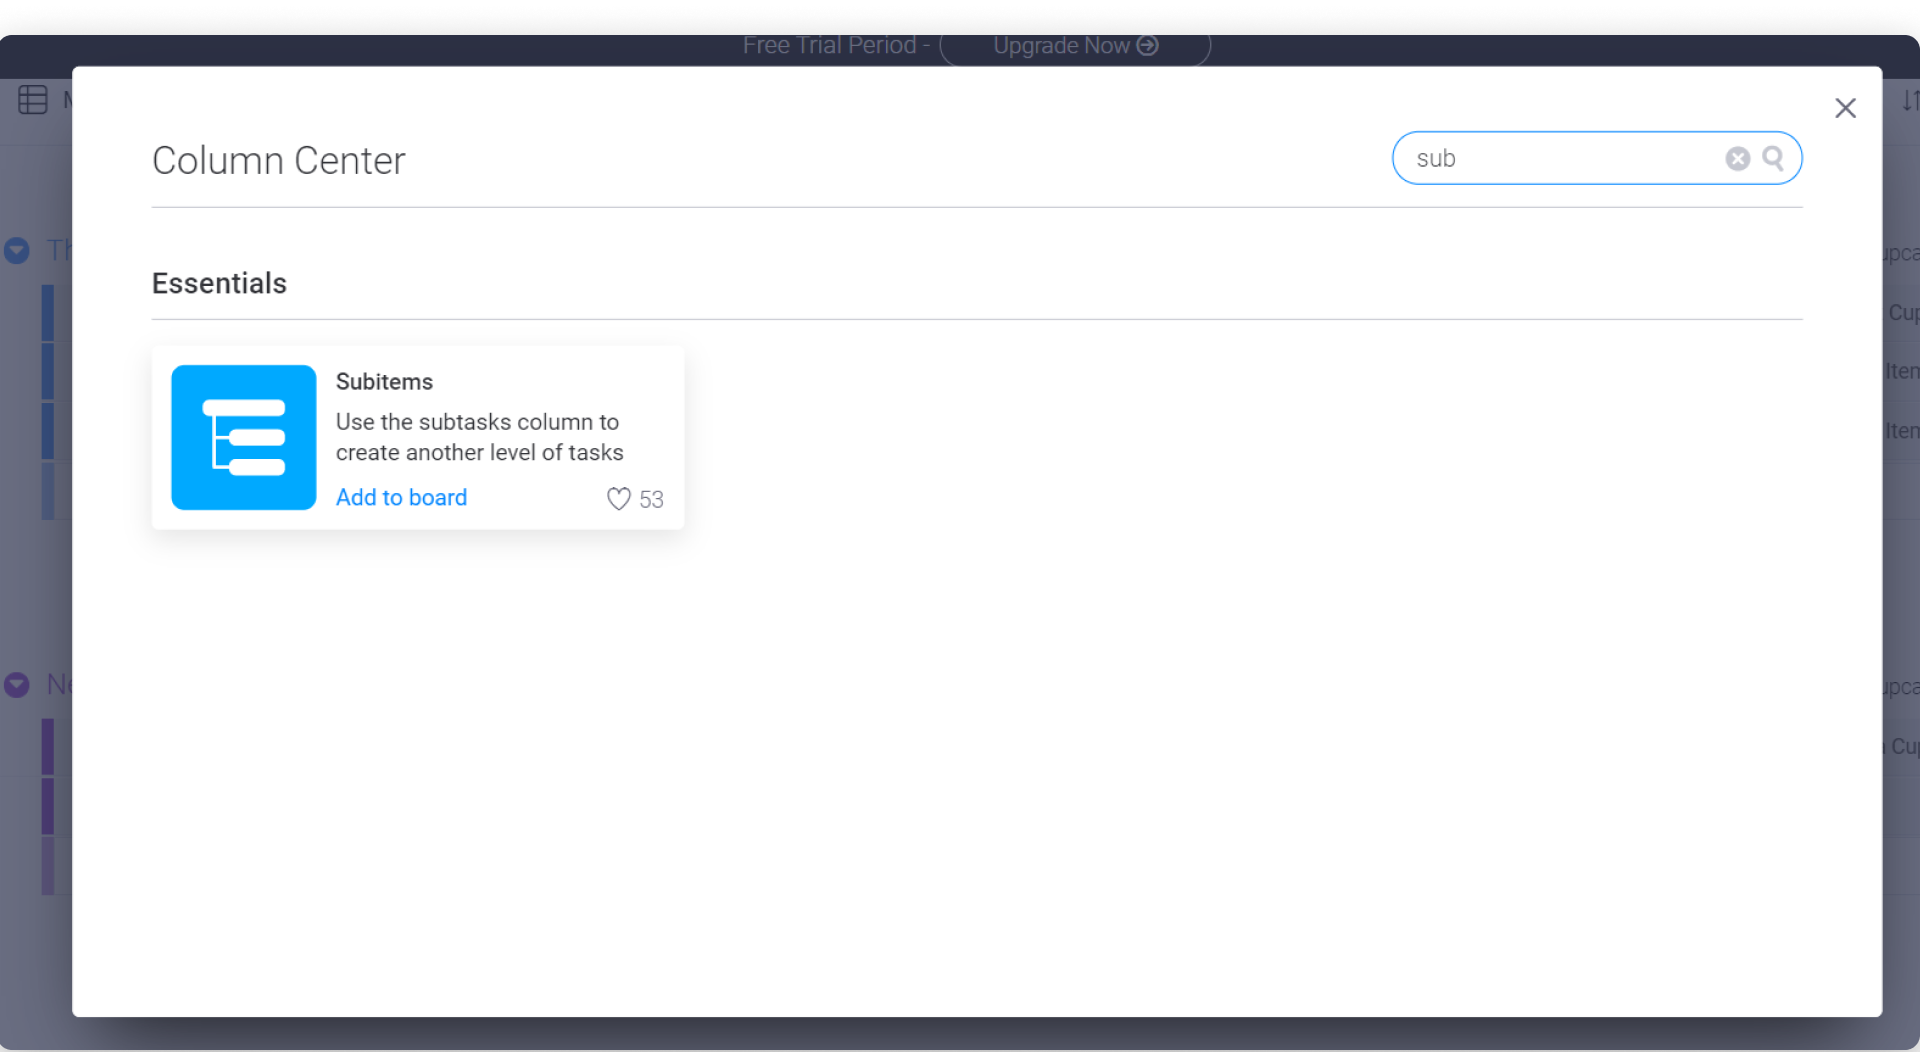Clear the search text 'sub'

(1737, 158)
